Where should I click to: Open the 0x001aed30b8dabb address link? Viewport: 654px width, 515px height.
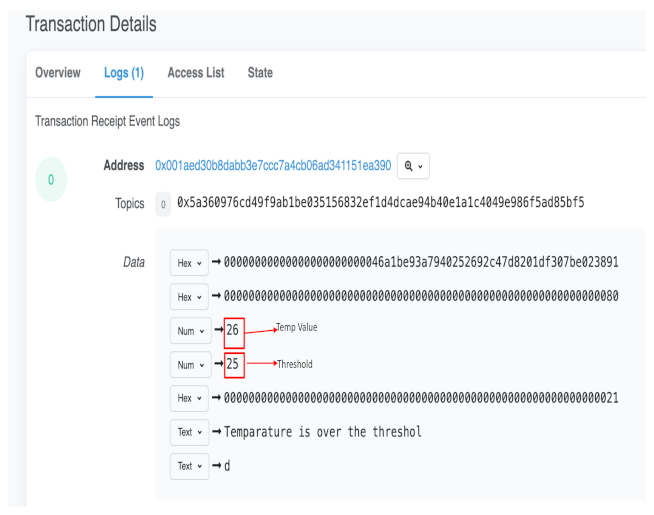[273, 166]
